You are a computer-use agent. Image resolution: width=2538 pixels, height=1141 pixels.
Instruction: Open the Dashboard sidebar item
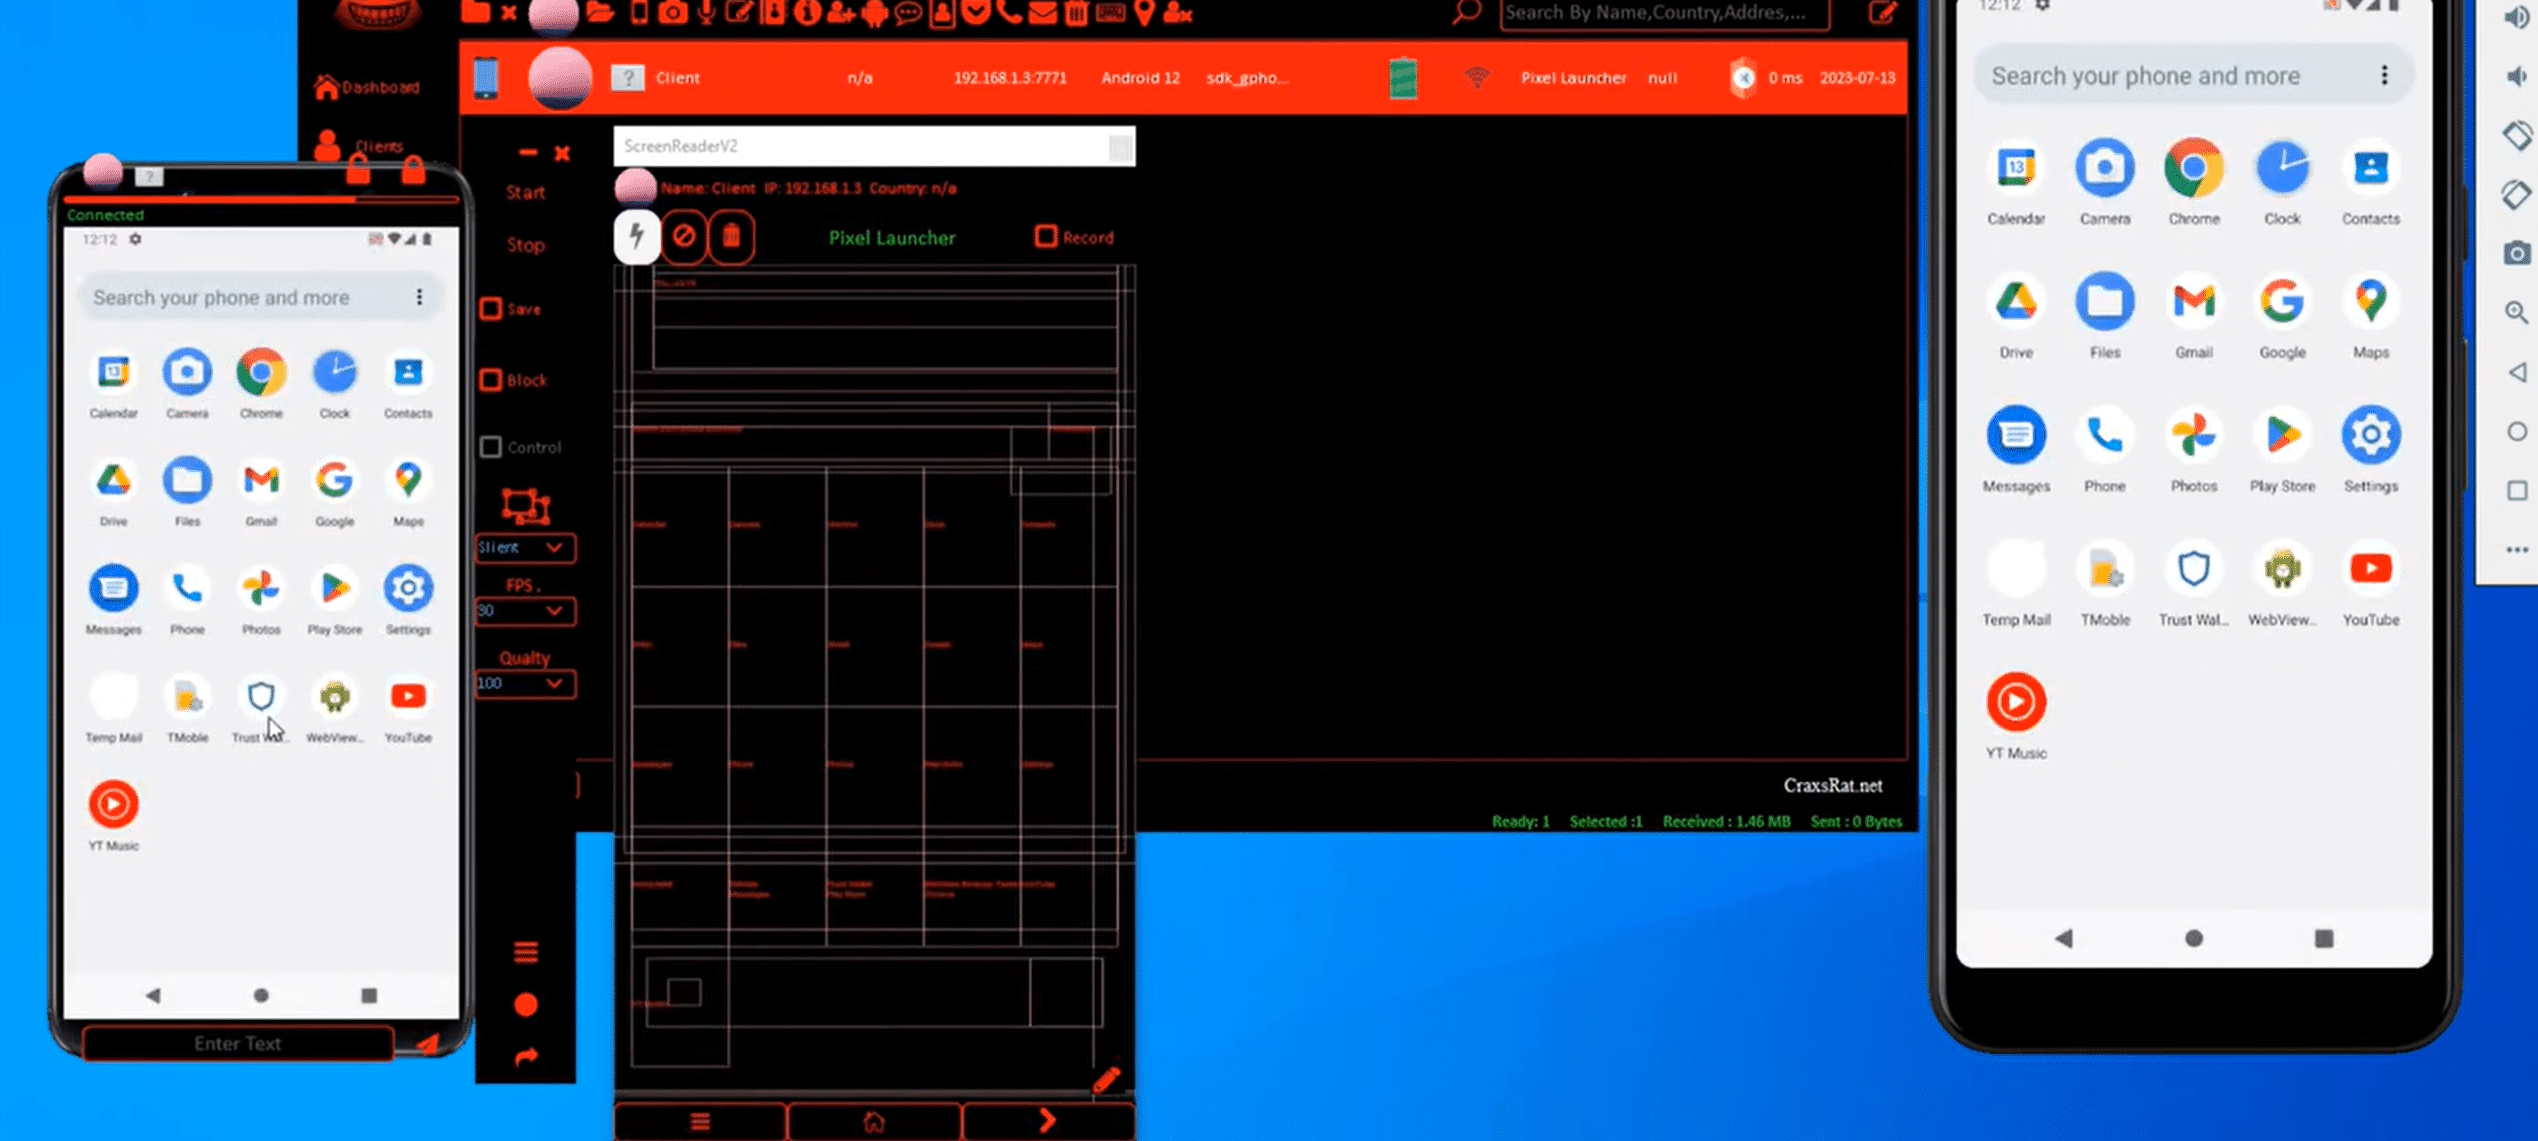(x=367, y=87)
